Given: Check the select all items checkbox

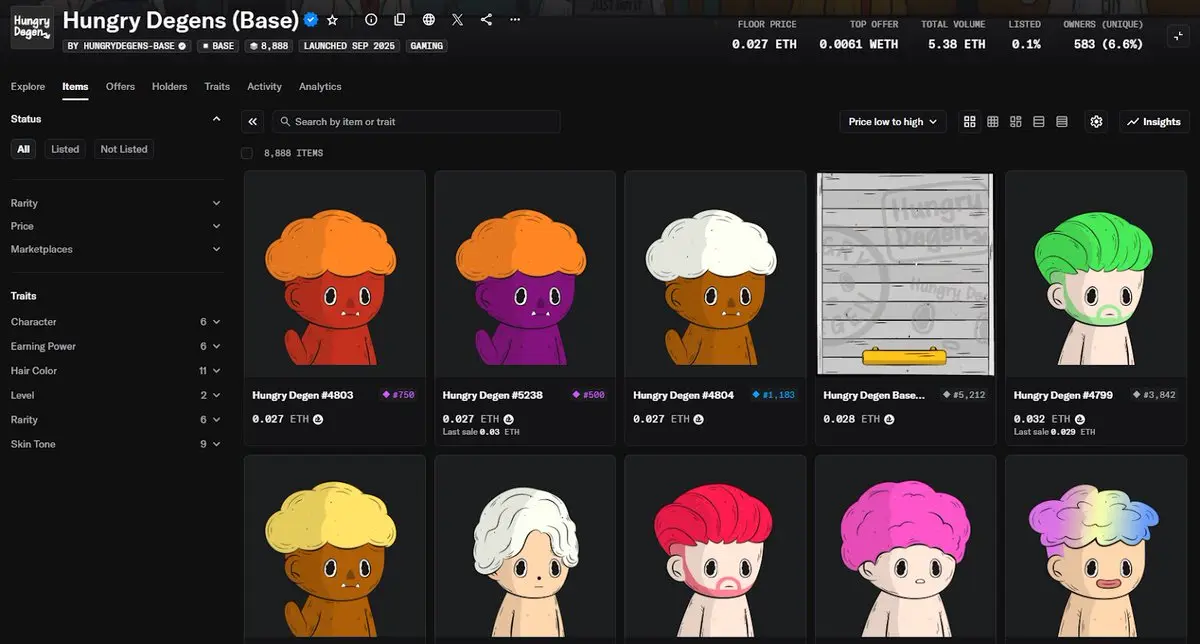Looking at the screenshot, I should (247, 153).
